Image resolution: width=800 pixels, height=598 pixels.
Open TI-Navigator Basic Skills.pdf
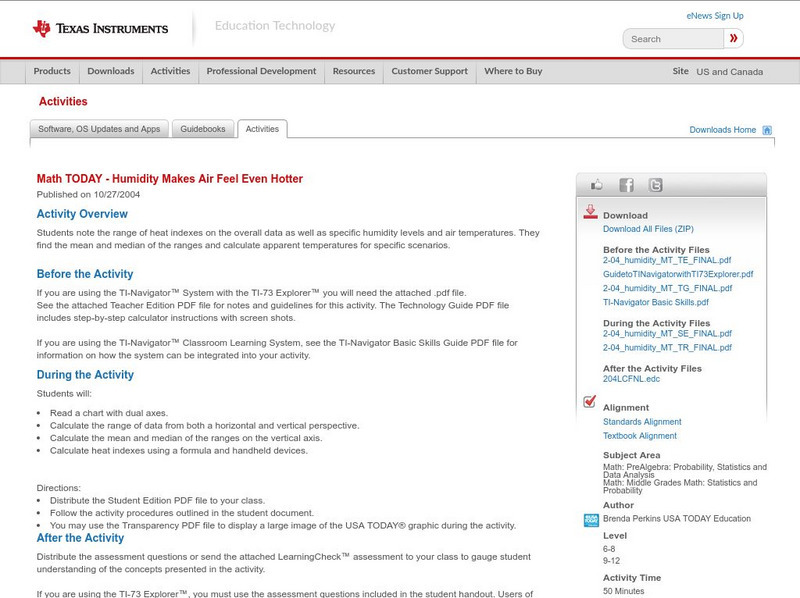[656, 302]
